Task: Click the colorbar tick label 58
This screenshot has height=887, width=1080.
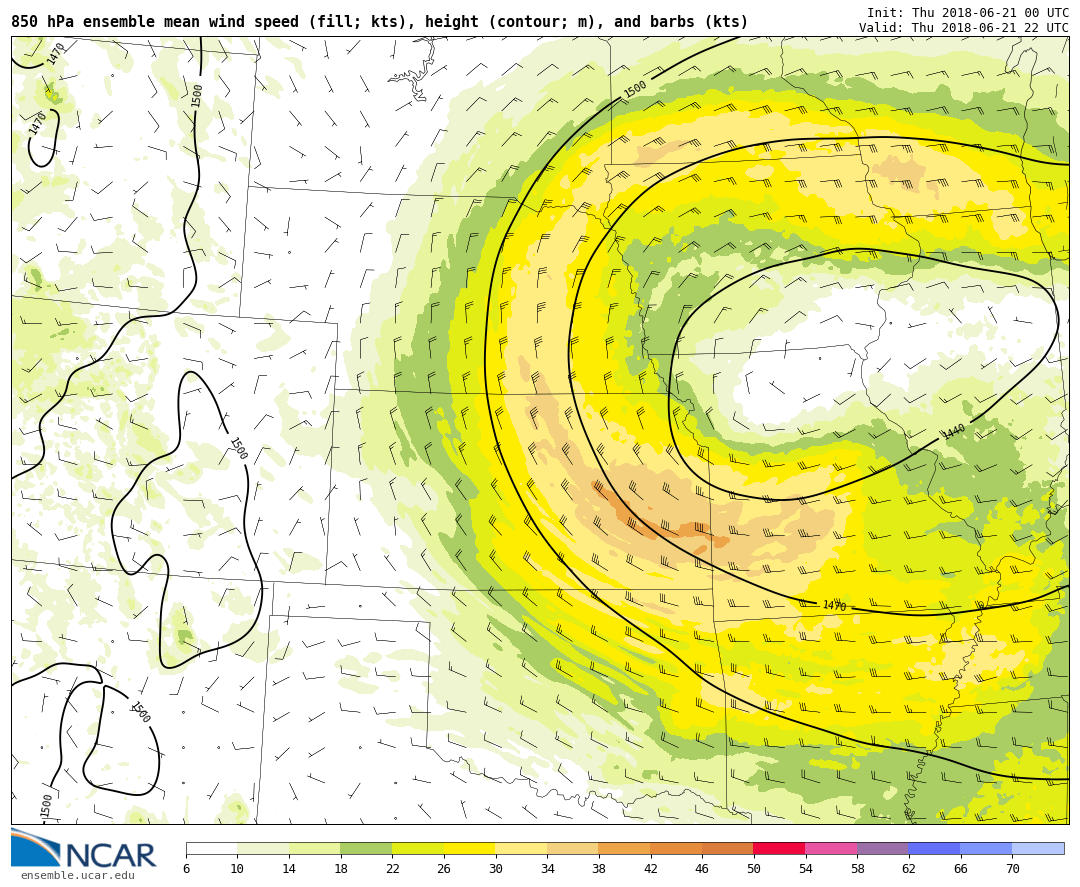Action: point(858,868)
